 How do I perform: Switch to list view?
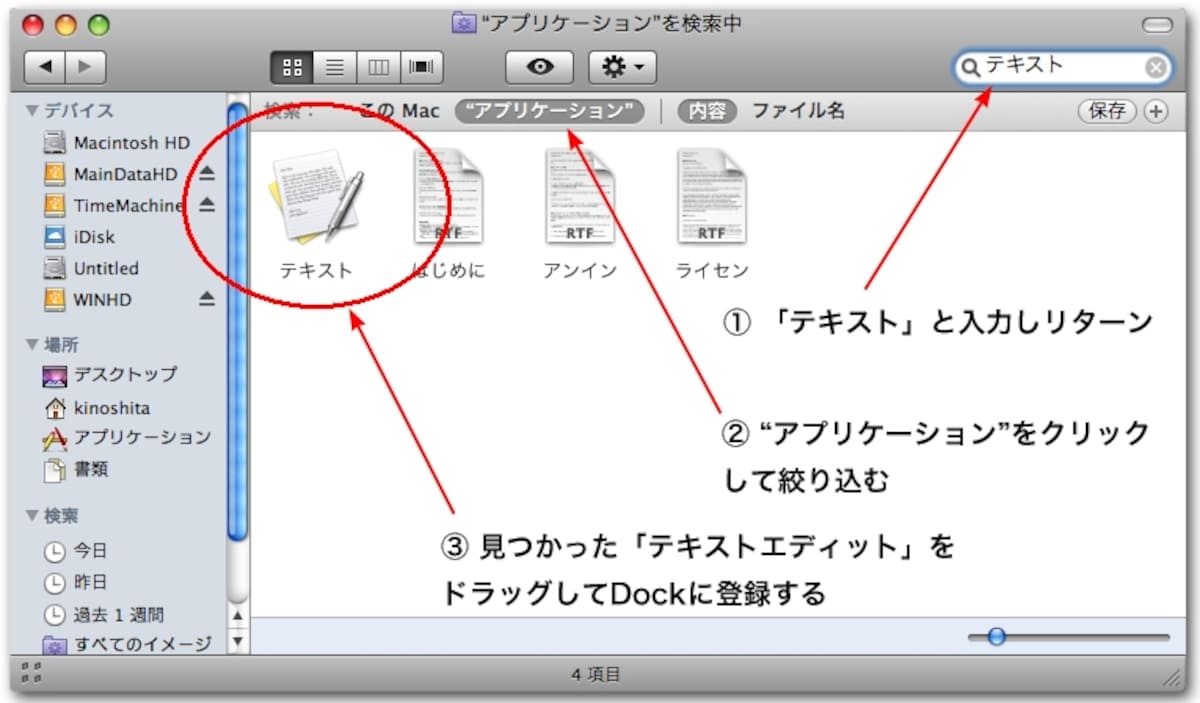click(335, 67)
